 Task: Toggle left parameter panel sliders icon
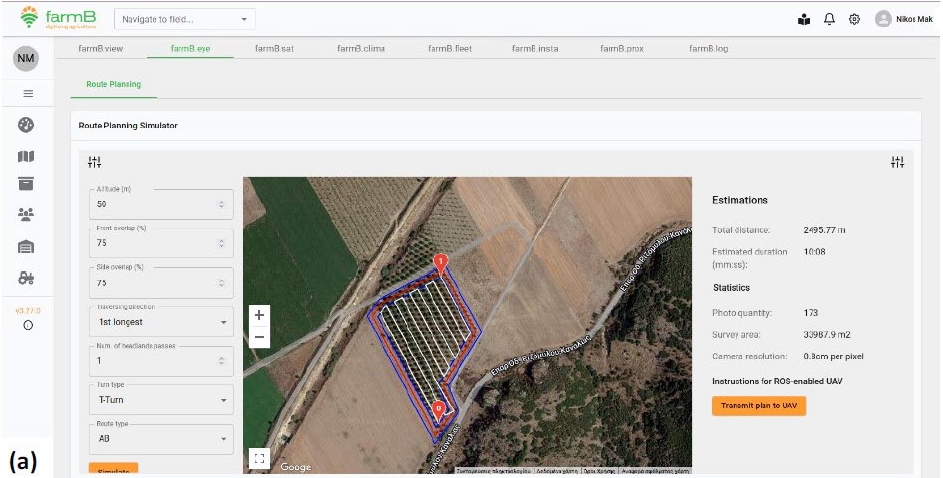[95, 162]
